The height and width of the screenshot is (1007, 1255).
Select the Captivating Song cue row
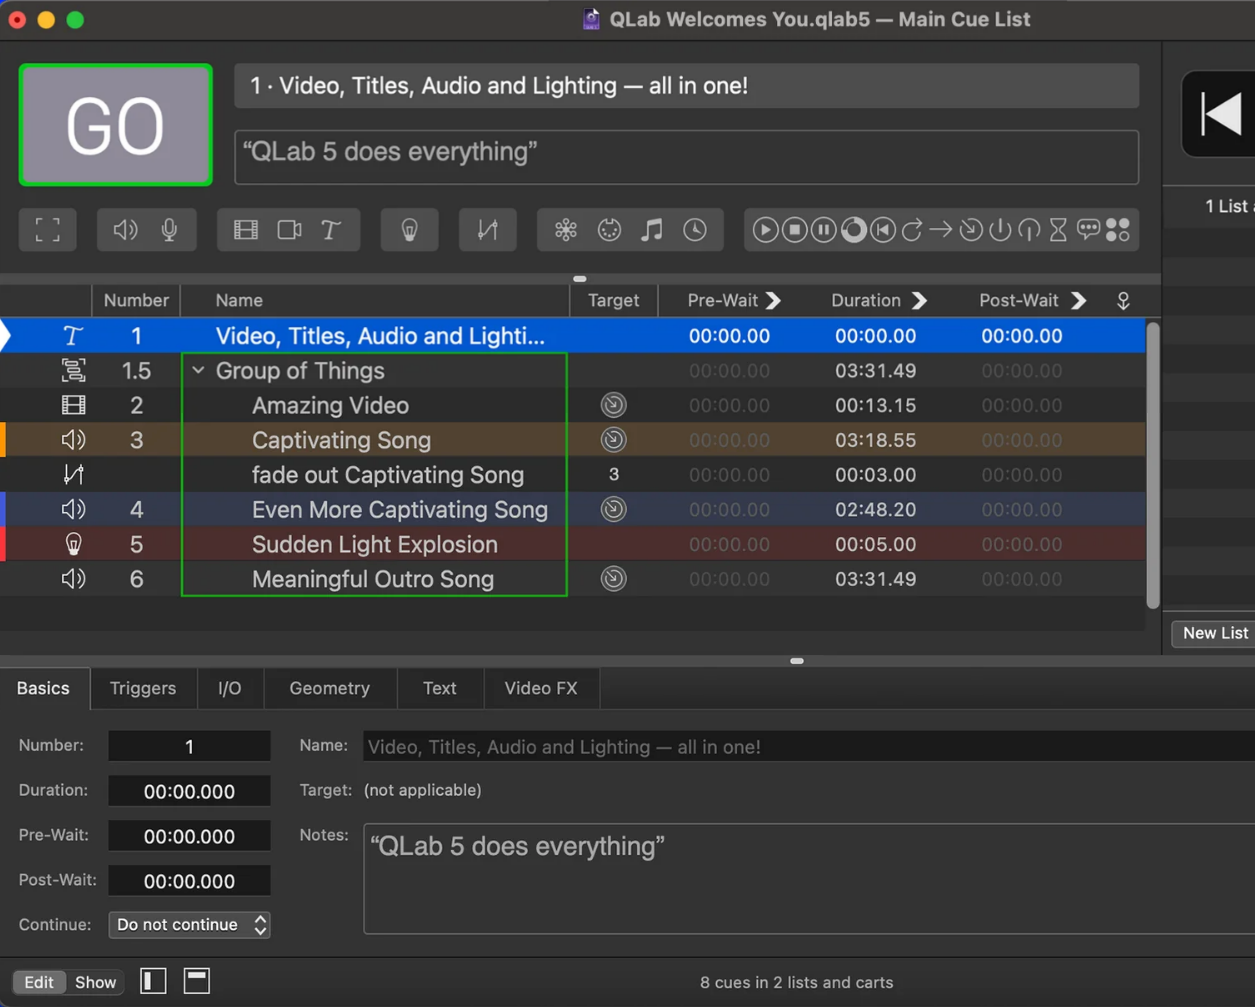573,440
